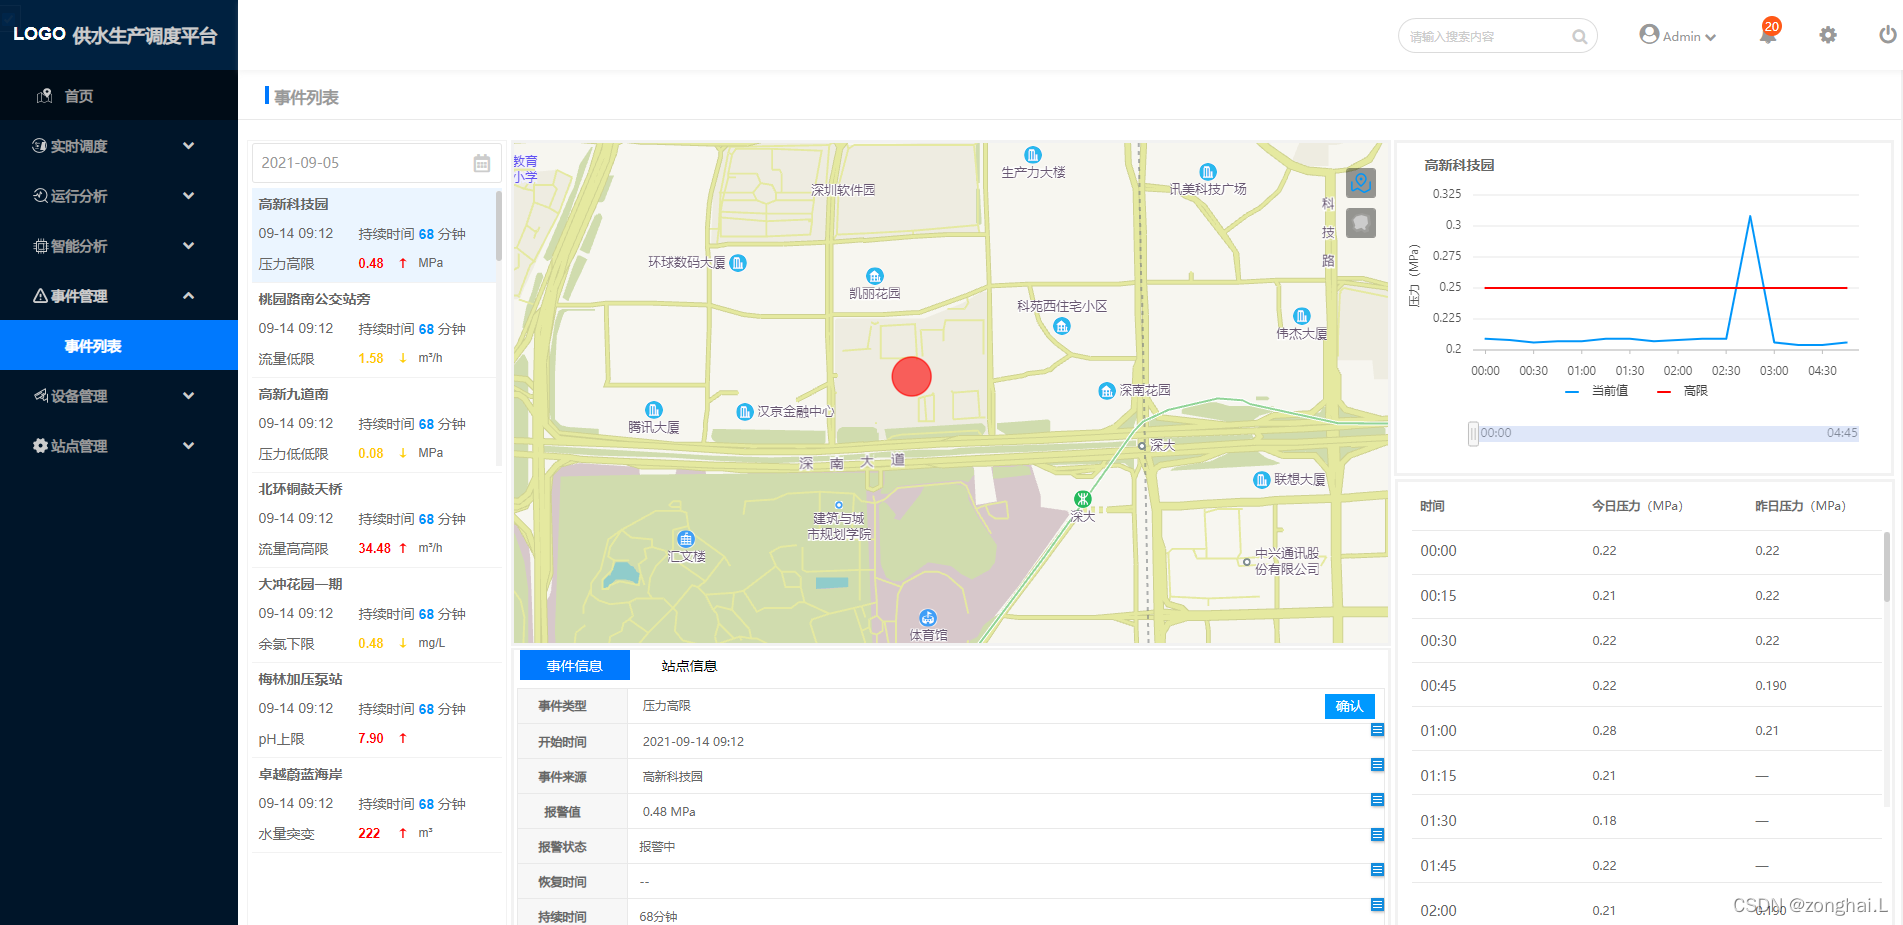Click the 腾讯大厦 map marker
Viewport: 1903px width, 925px height.
tap(654, 410)
